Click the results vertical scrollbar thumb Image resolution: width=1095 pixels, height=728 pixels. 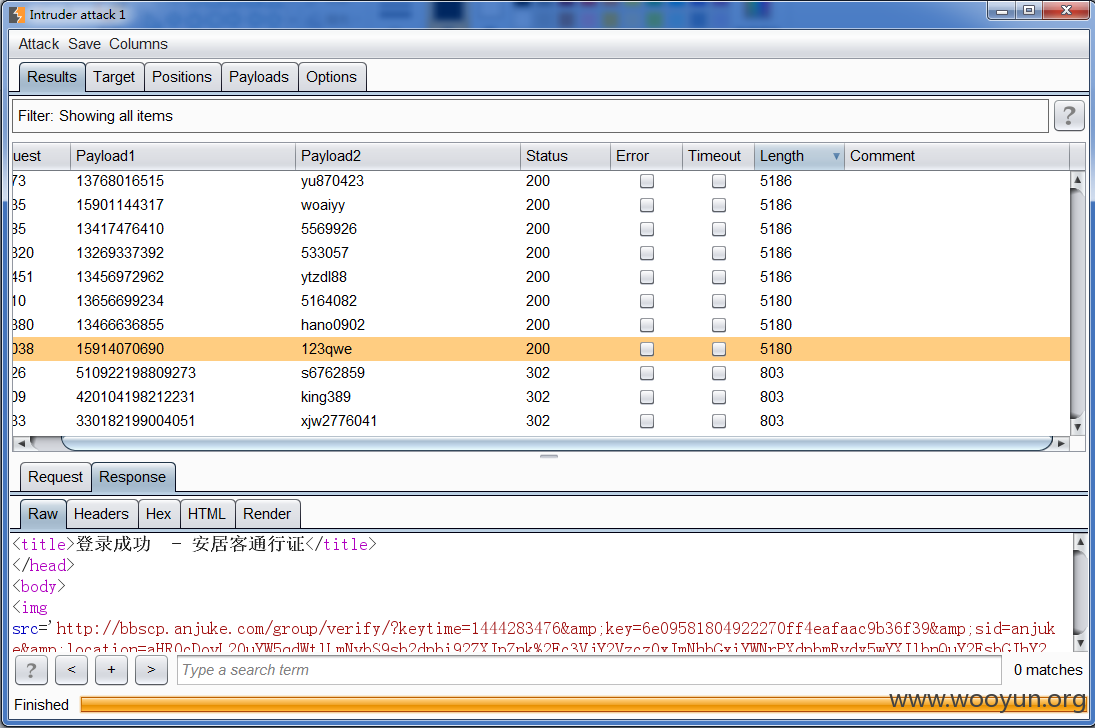(1078, 304)
